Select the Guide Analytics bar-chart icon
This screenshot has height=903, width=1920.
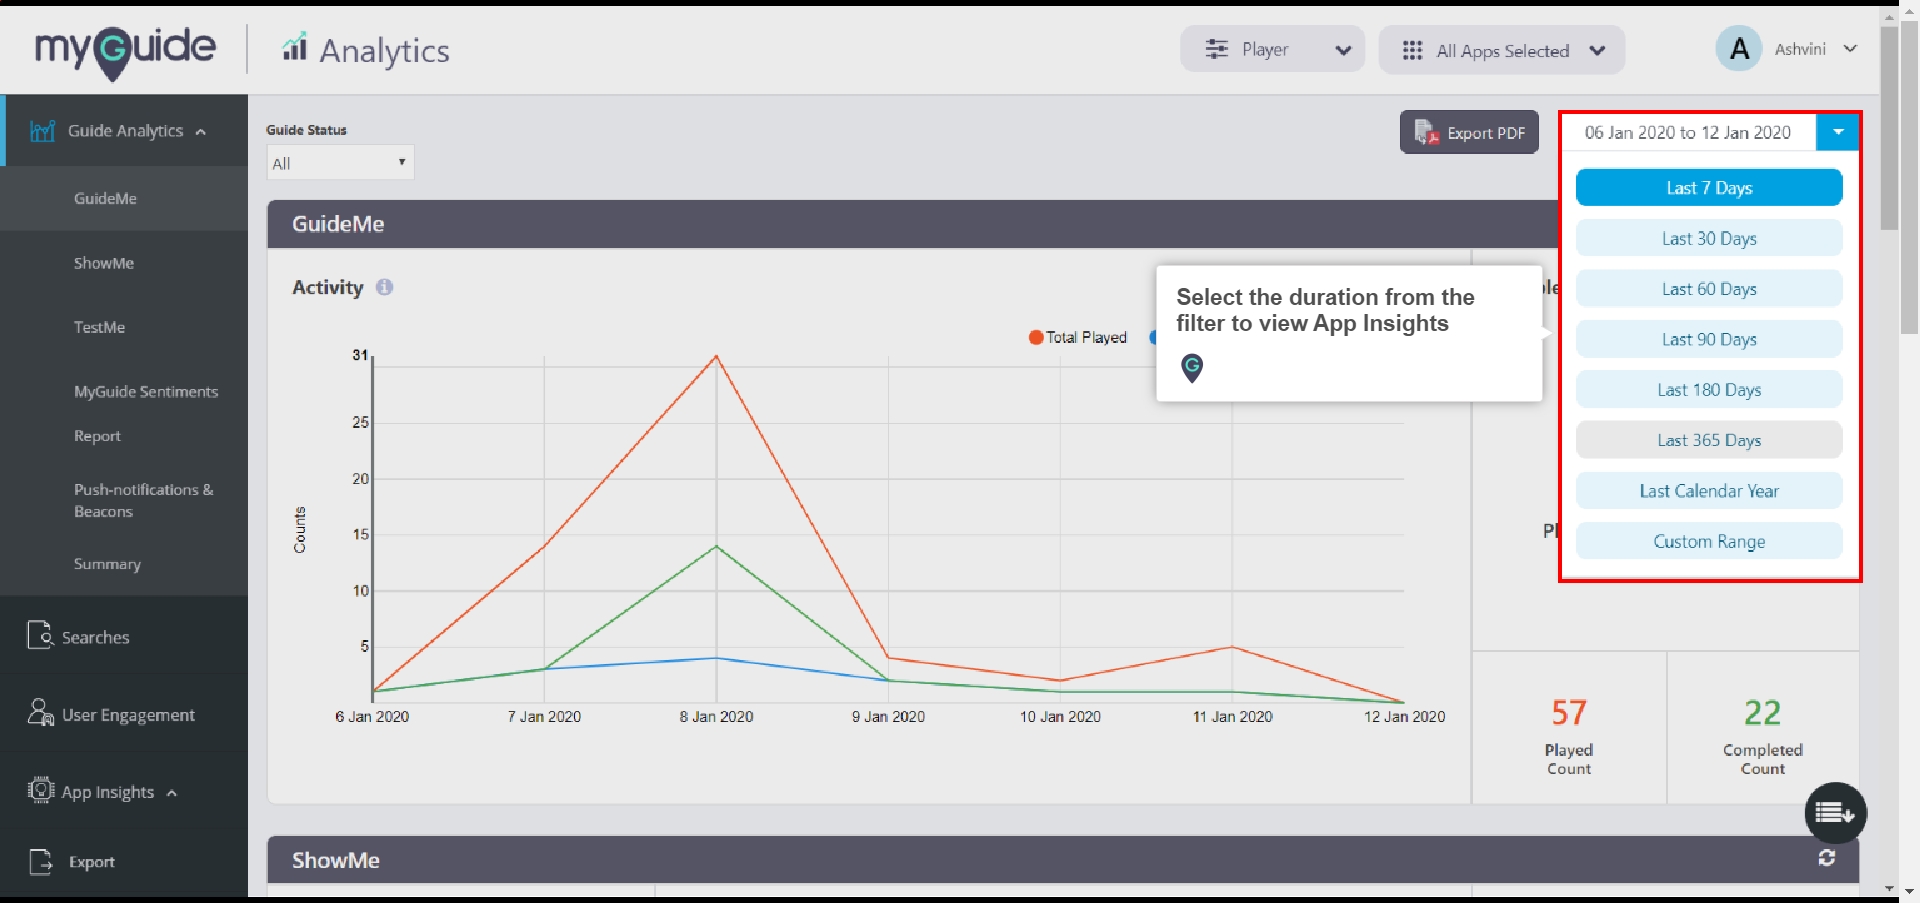(x=40, y=130)
